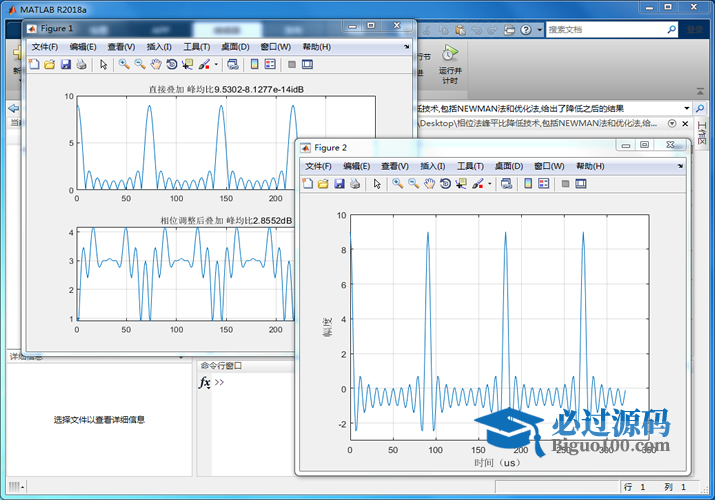Insert Colorbar in Figure 1
This screenshot has height=500, width=715.
(254, 64)
